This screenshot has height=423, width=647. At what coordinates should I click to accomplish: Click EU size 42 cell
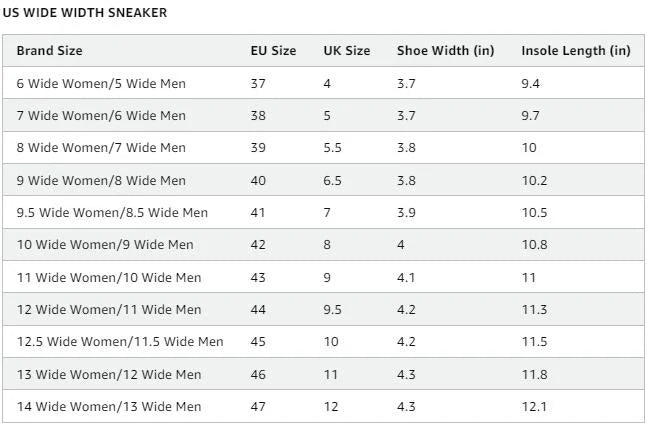pos(258,245)
